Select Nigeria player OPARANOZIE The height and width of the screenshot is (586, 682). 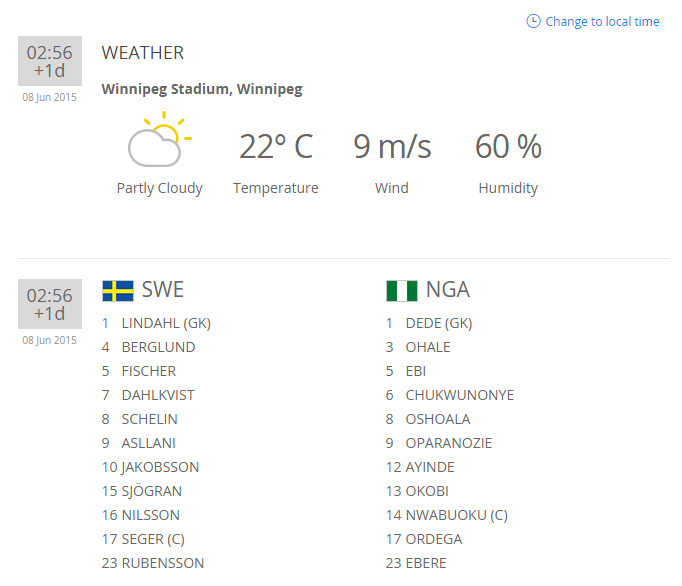(448, 443)
